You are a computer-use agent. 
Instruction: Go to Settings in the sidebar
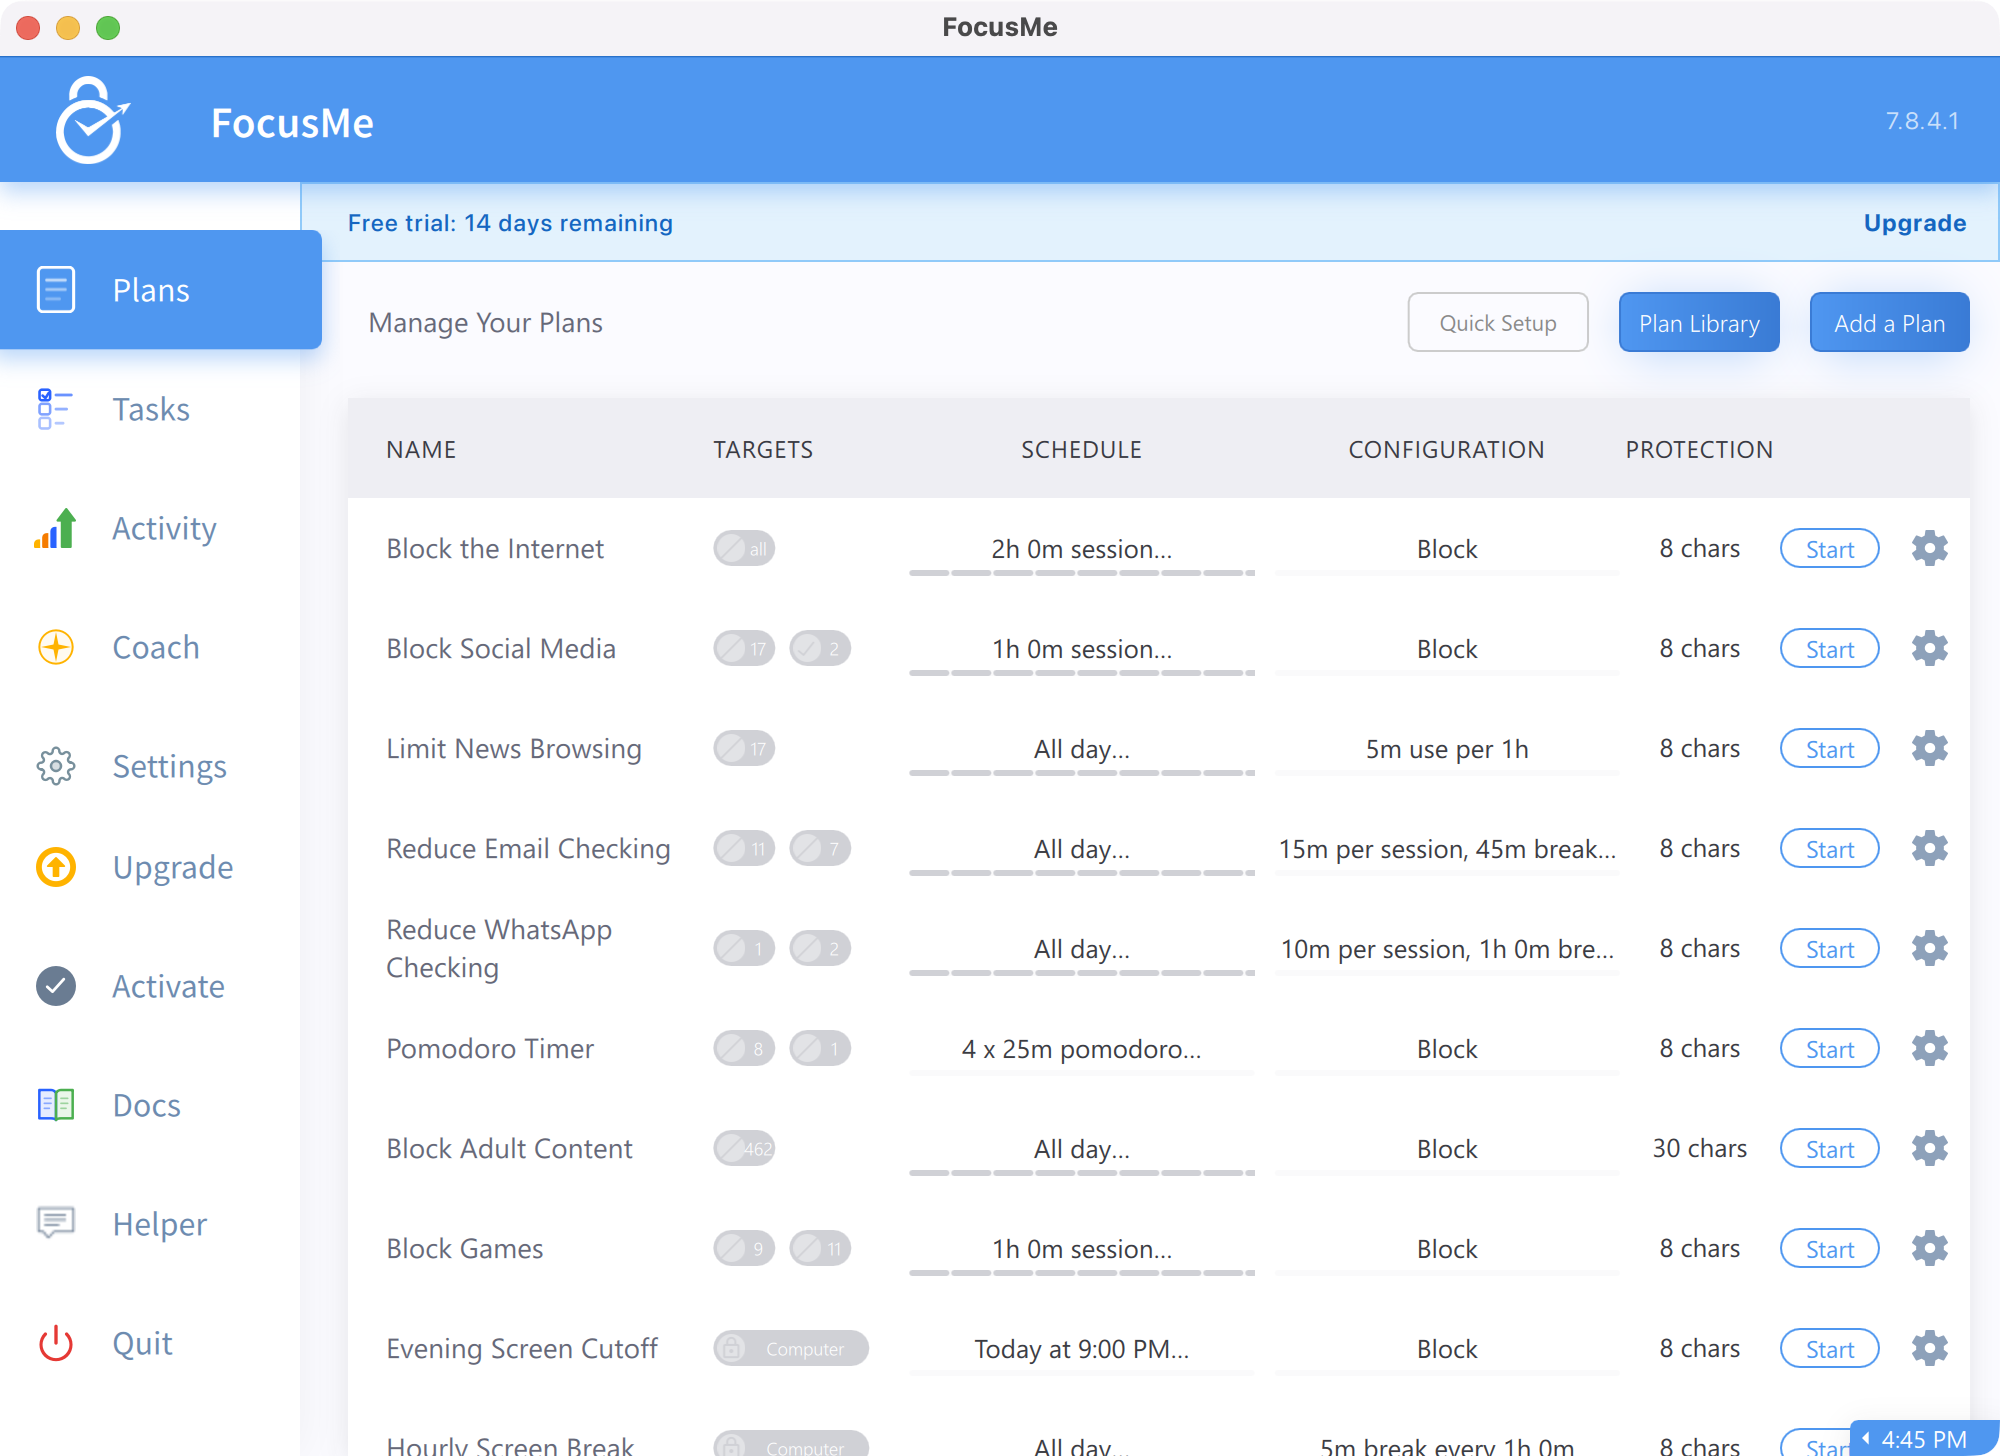click(x=150, y=766)
